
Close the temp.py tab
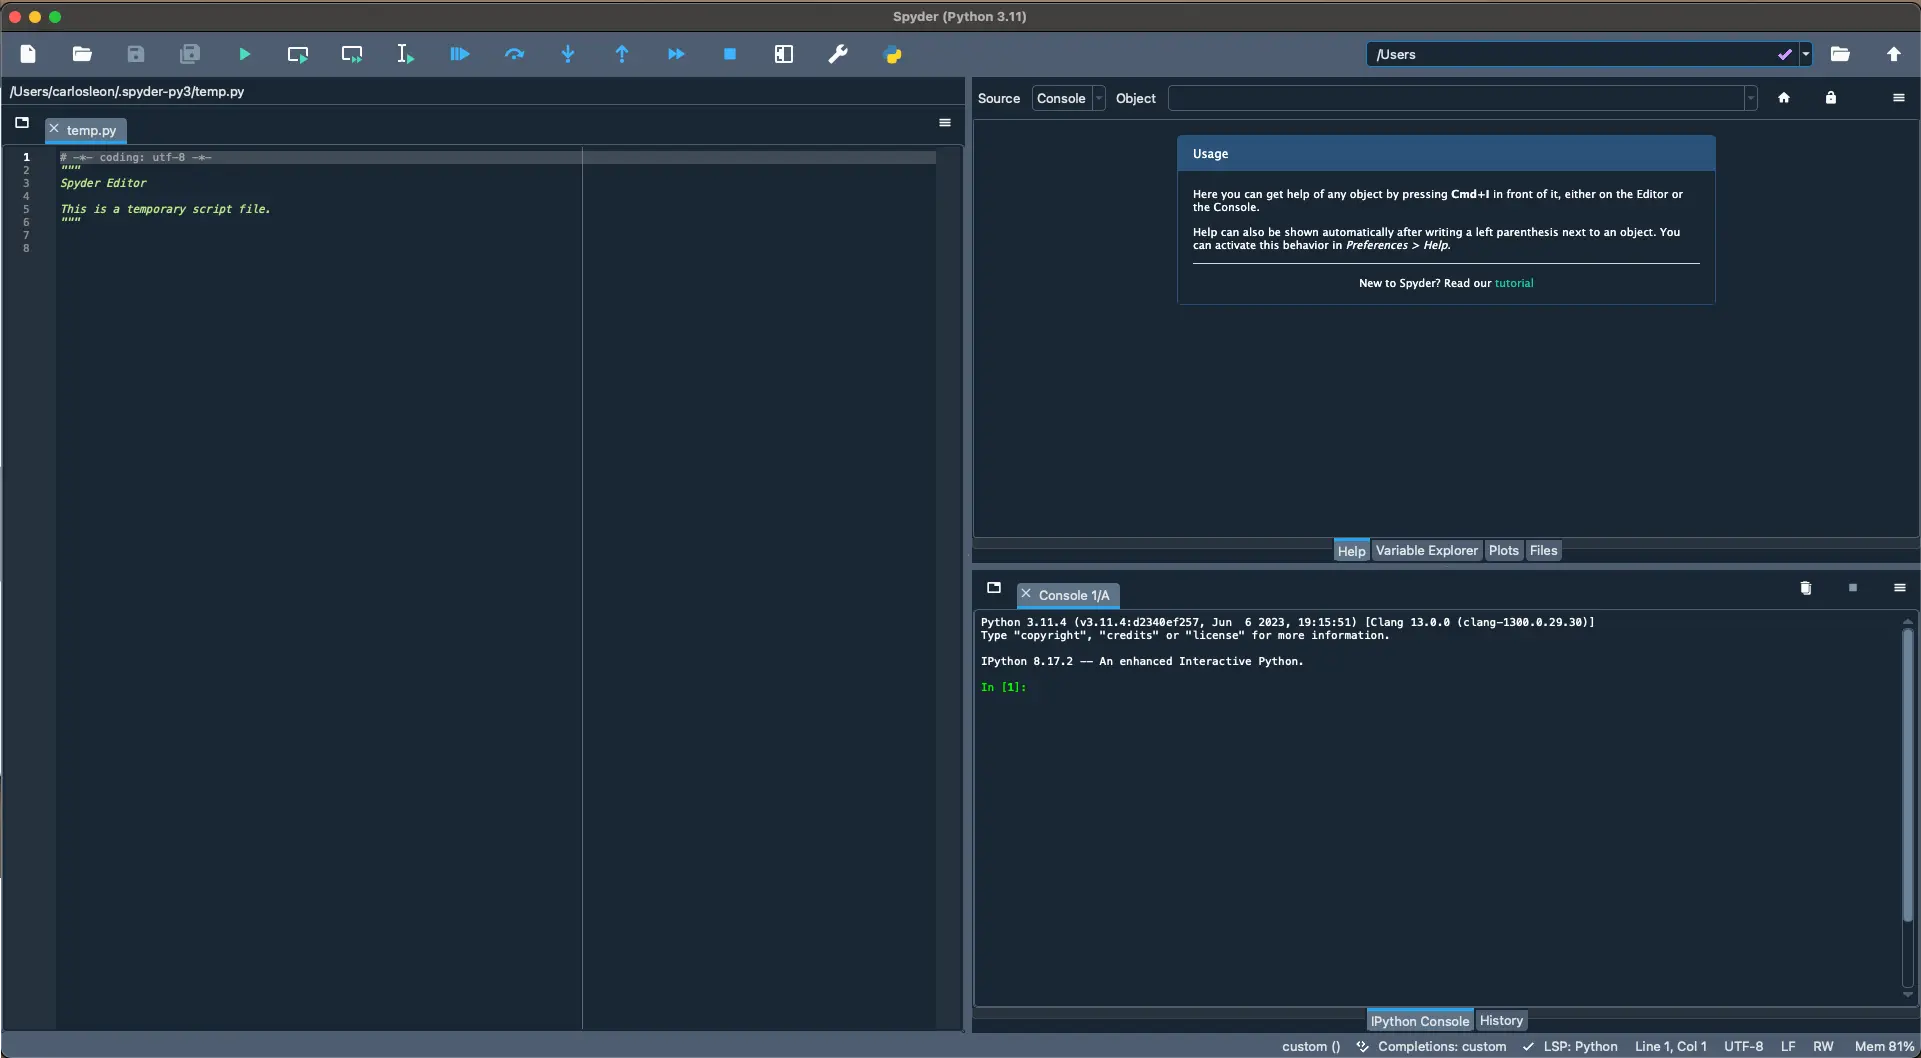[54, 129]
